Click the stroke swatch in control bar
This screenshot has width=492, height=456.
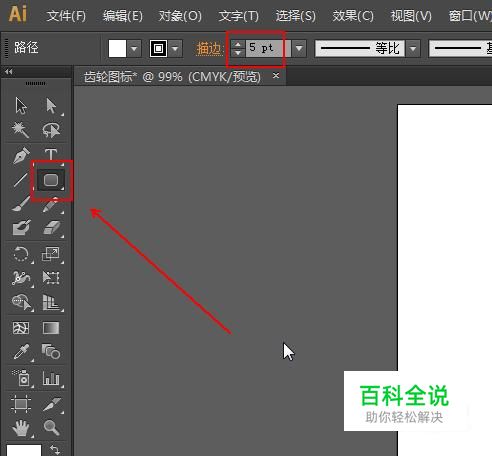point(158,49)
